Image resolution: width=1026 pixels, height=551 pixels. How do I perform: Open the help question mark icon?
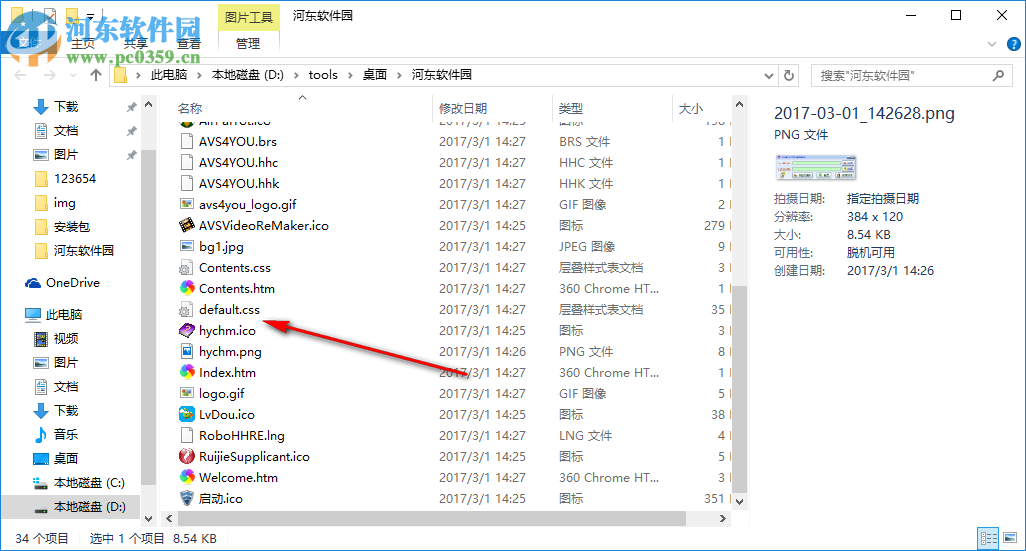pos(1014,44)
